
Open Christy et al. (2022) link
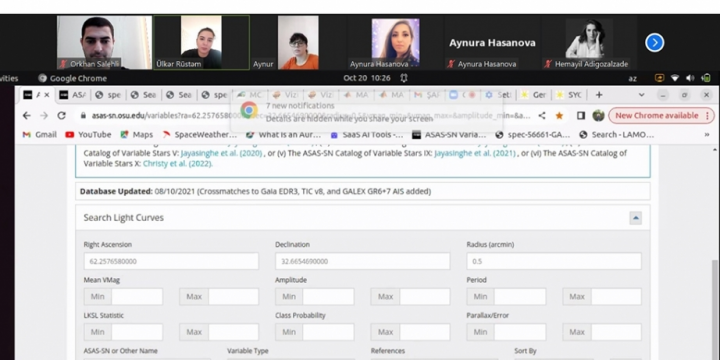[178, 163]
